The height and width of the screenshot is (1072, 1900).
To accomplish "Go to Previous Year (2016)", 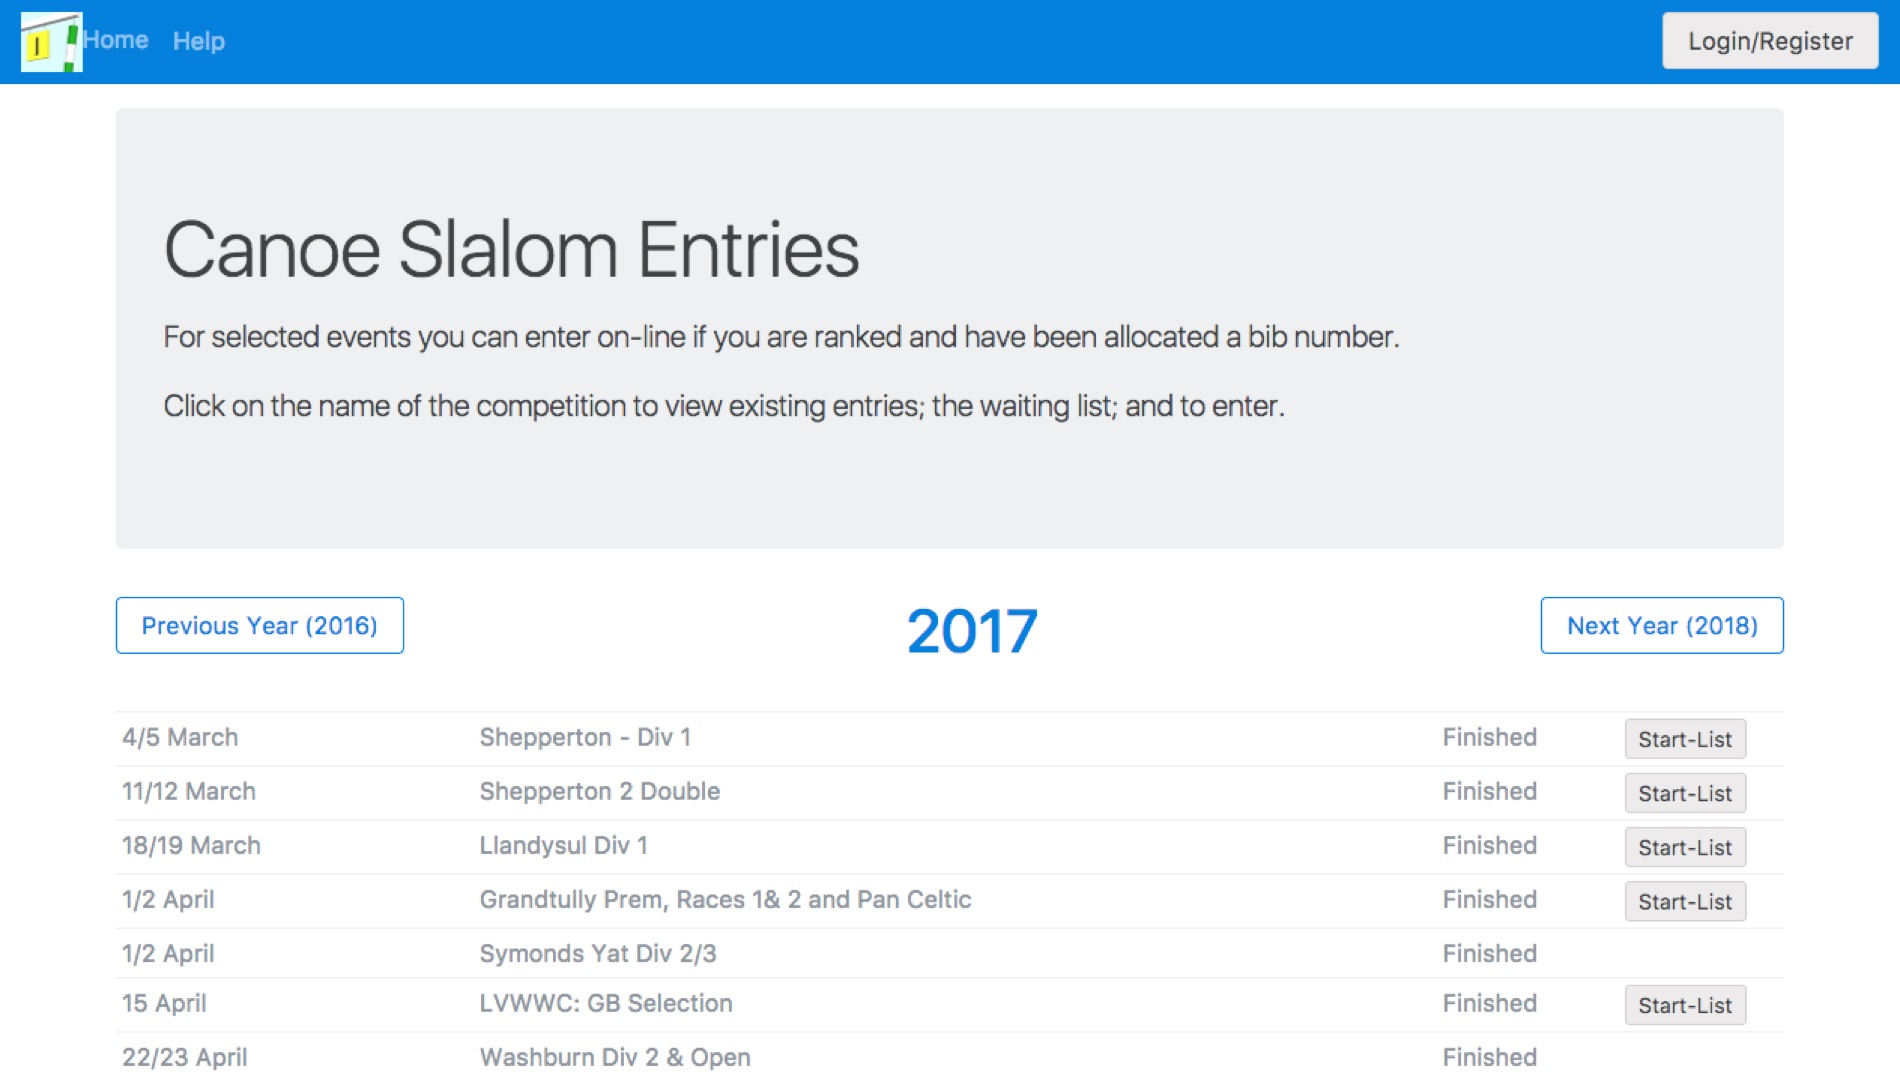I will pos(260,626).
